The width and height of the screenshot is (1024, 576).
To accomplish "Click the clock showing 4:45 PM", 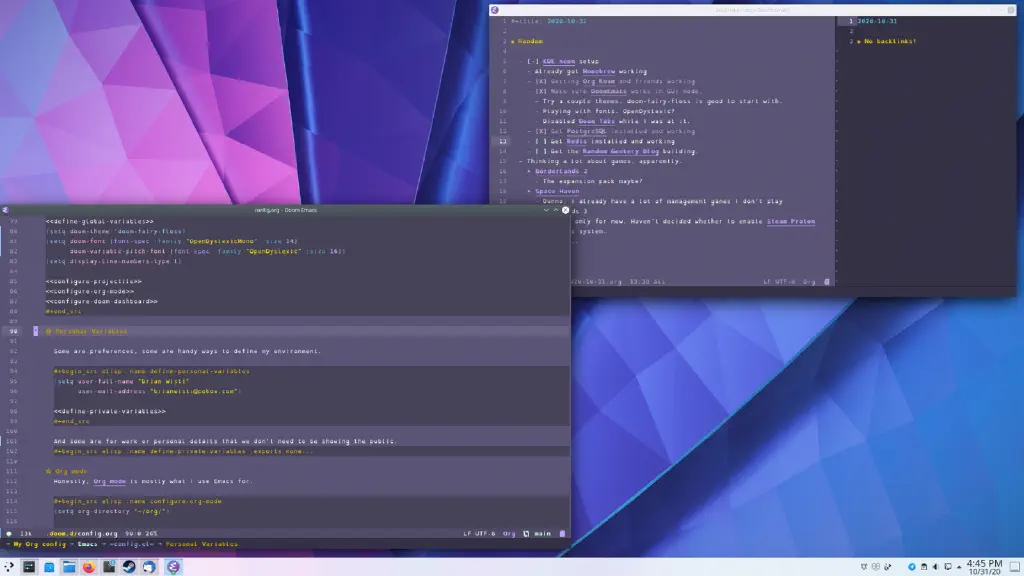I will coord(984,567).
